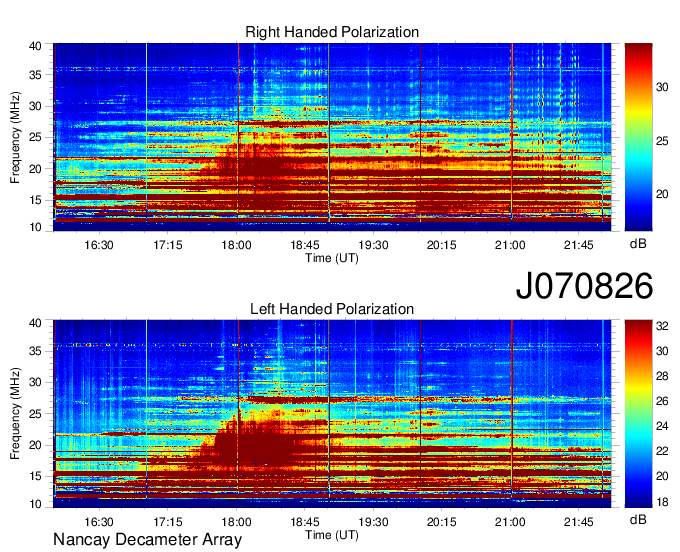This screenshot has width=680, height=552.
Task: Click the Right Handed Polarization spectrogram image
Action: [x=332, y=137]
